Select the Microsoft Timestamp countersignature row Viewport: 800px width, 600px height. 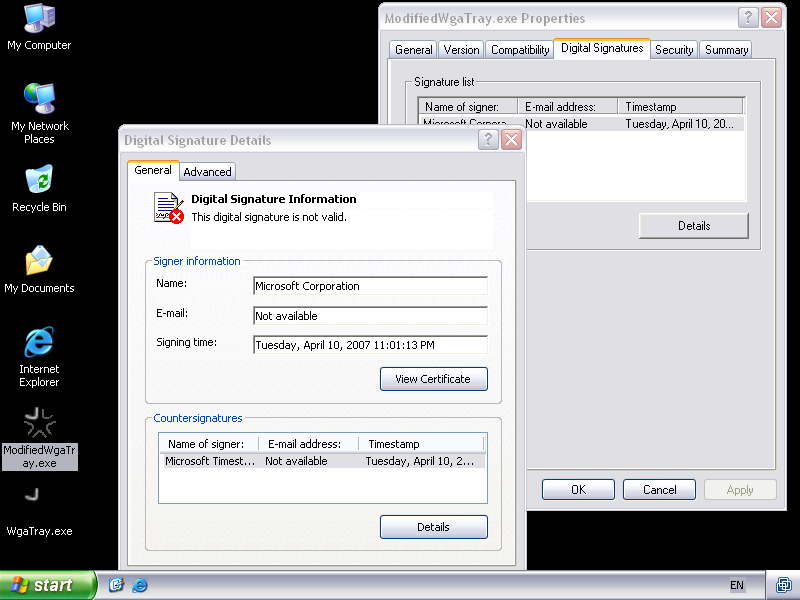320,461
